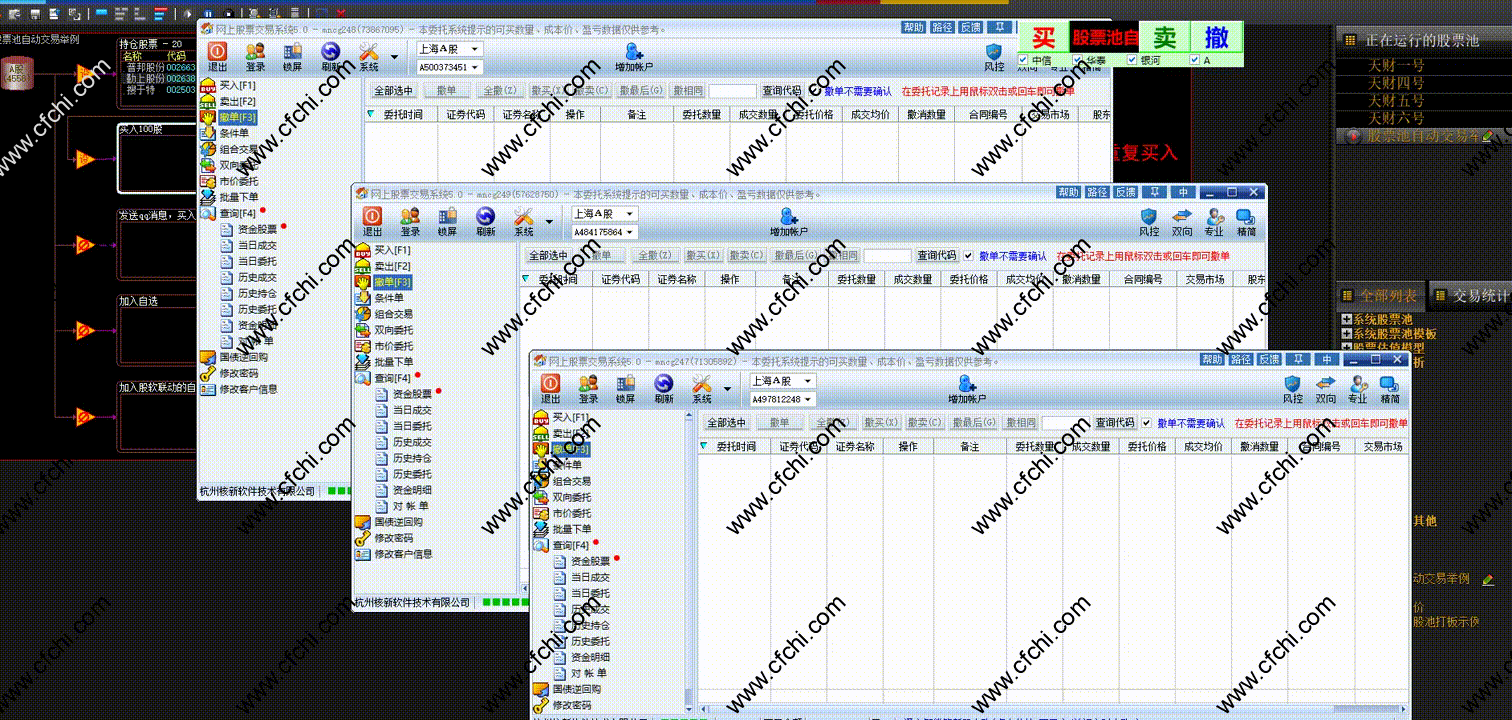Switch to 交易统计 tab
The image size is (1512, 720).
[x=1472, y=296]
